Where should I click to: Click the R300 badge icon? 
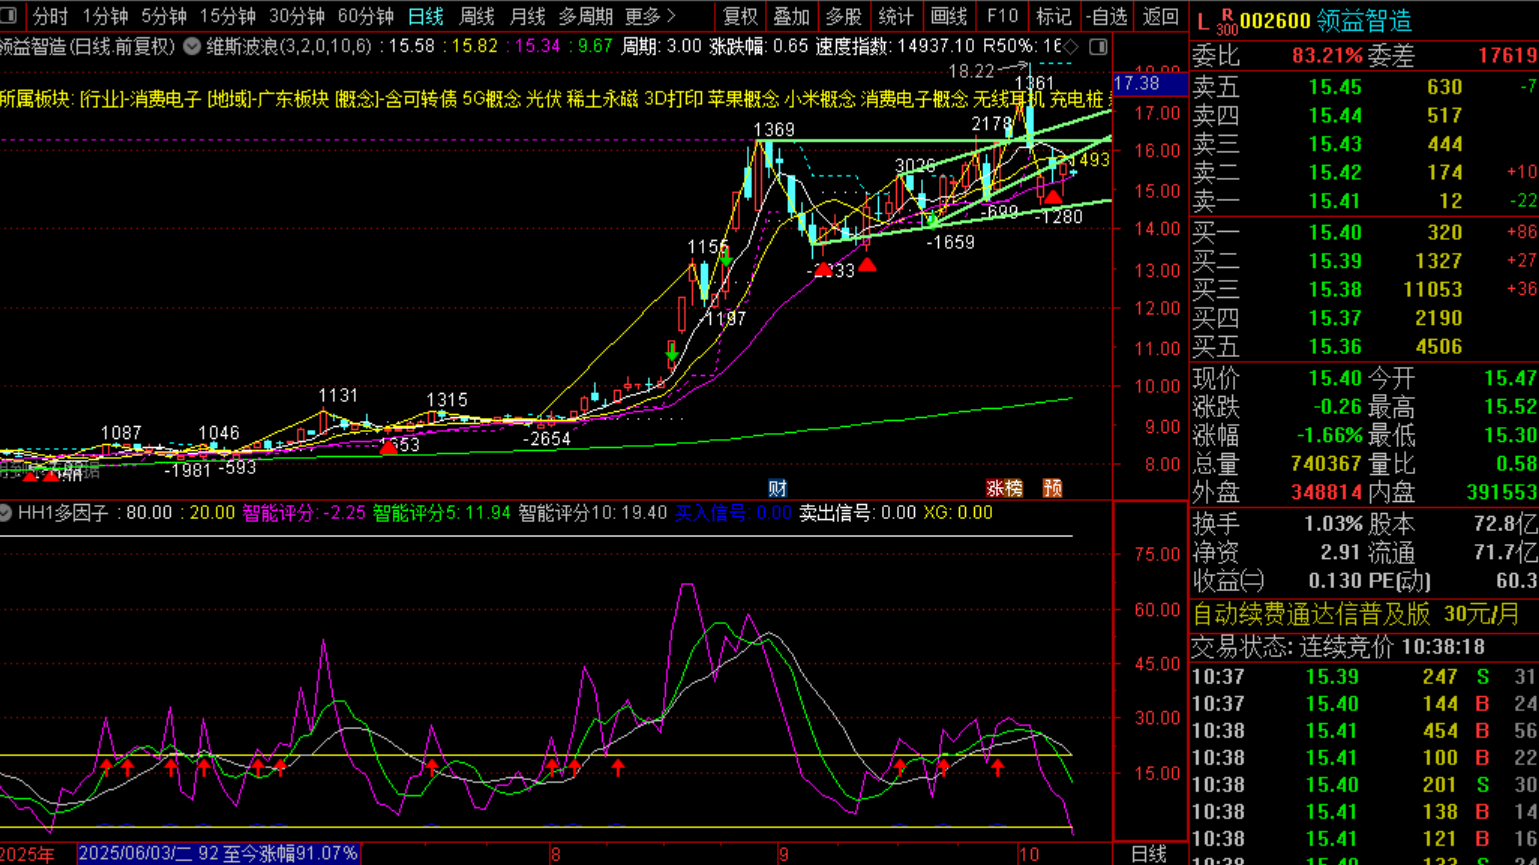[1226, 22]
